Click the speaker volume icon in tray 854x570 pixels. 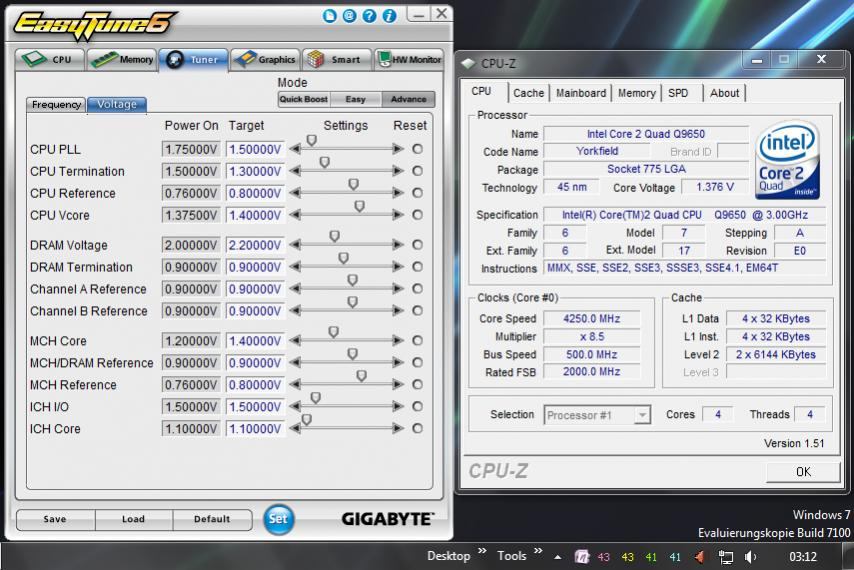(751, 556)
